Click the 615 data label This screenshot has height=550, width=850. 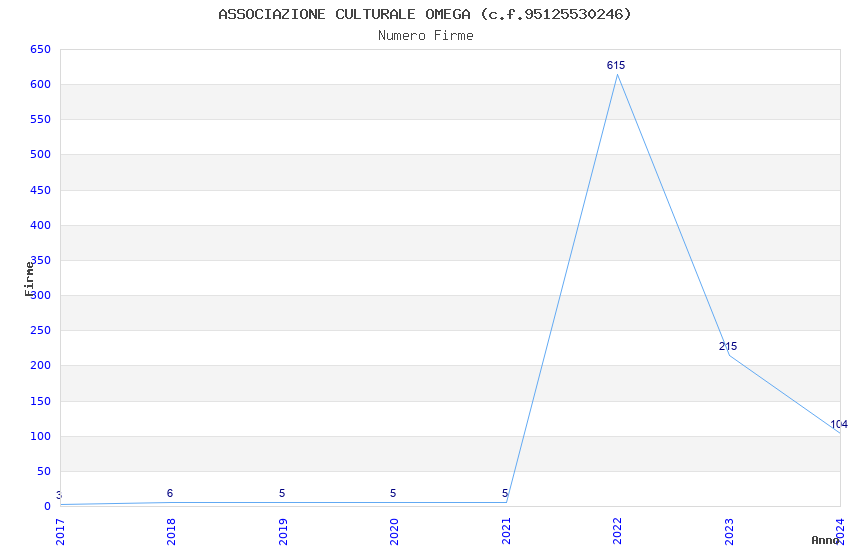616,65
